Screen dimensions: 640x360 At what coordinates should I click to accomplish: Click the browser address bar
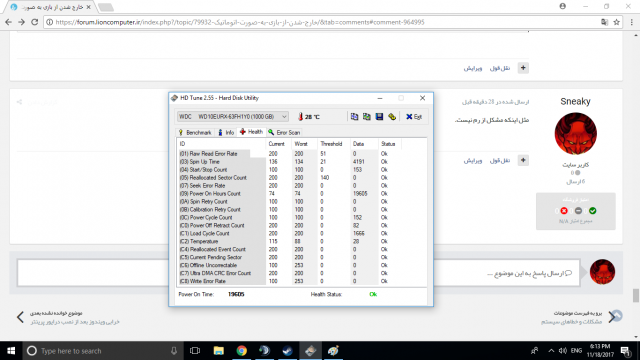tap(322, 22)
